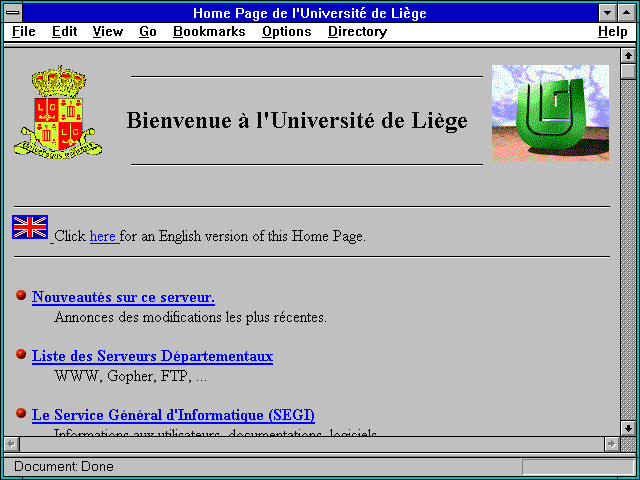Screen dimensions: 640x480
Task: Click the red bullet beside Nouveautés
Action: pos(21,295)
